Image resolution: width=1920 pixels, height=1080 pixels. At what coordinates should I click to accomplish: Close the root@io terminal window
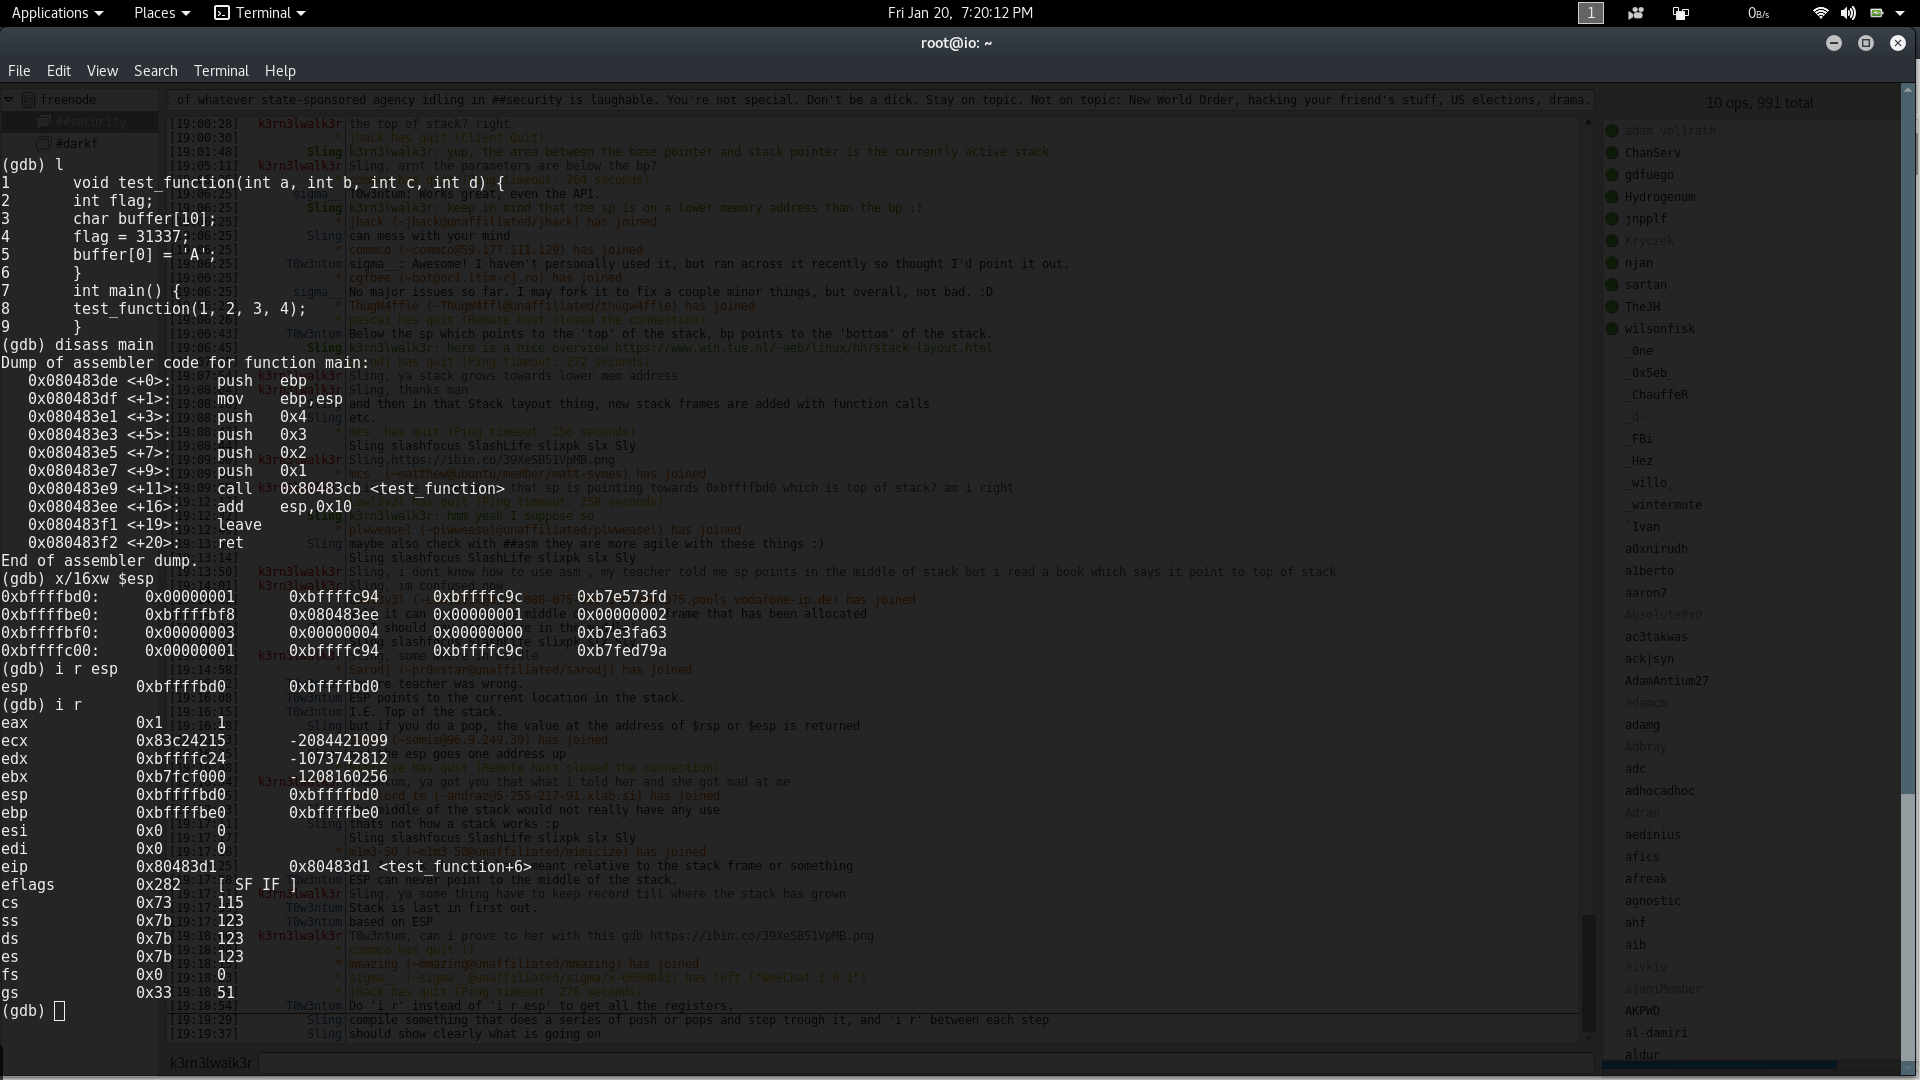(x=1898, y=43)
